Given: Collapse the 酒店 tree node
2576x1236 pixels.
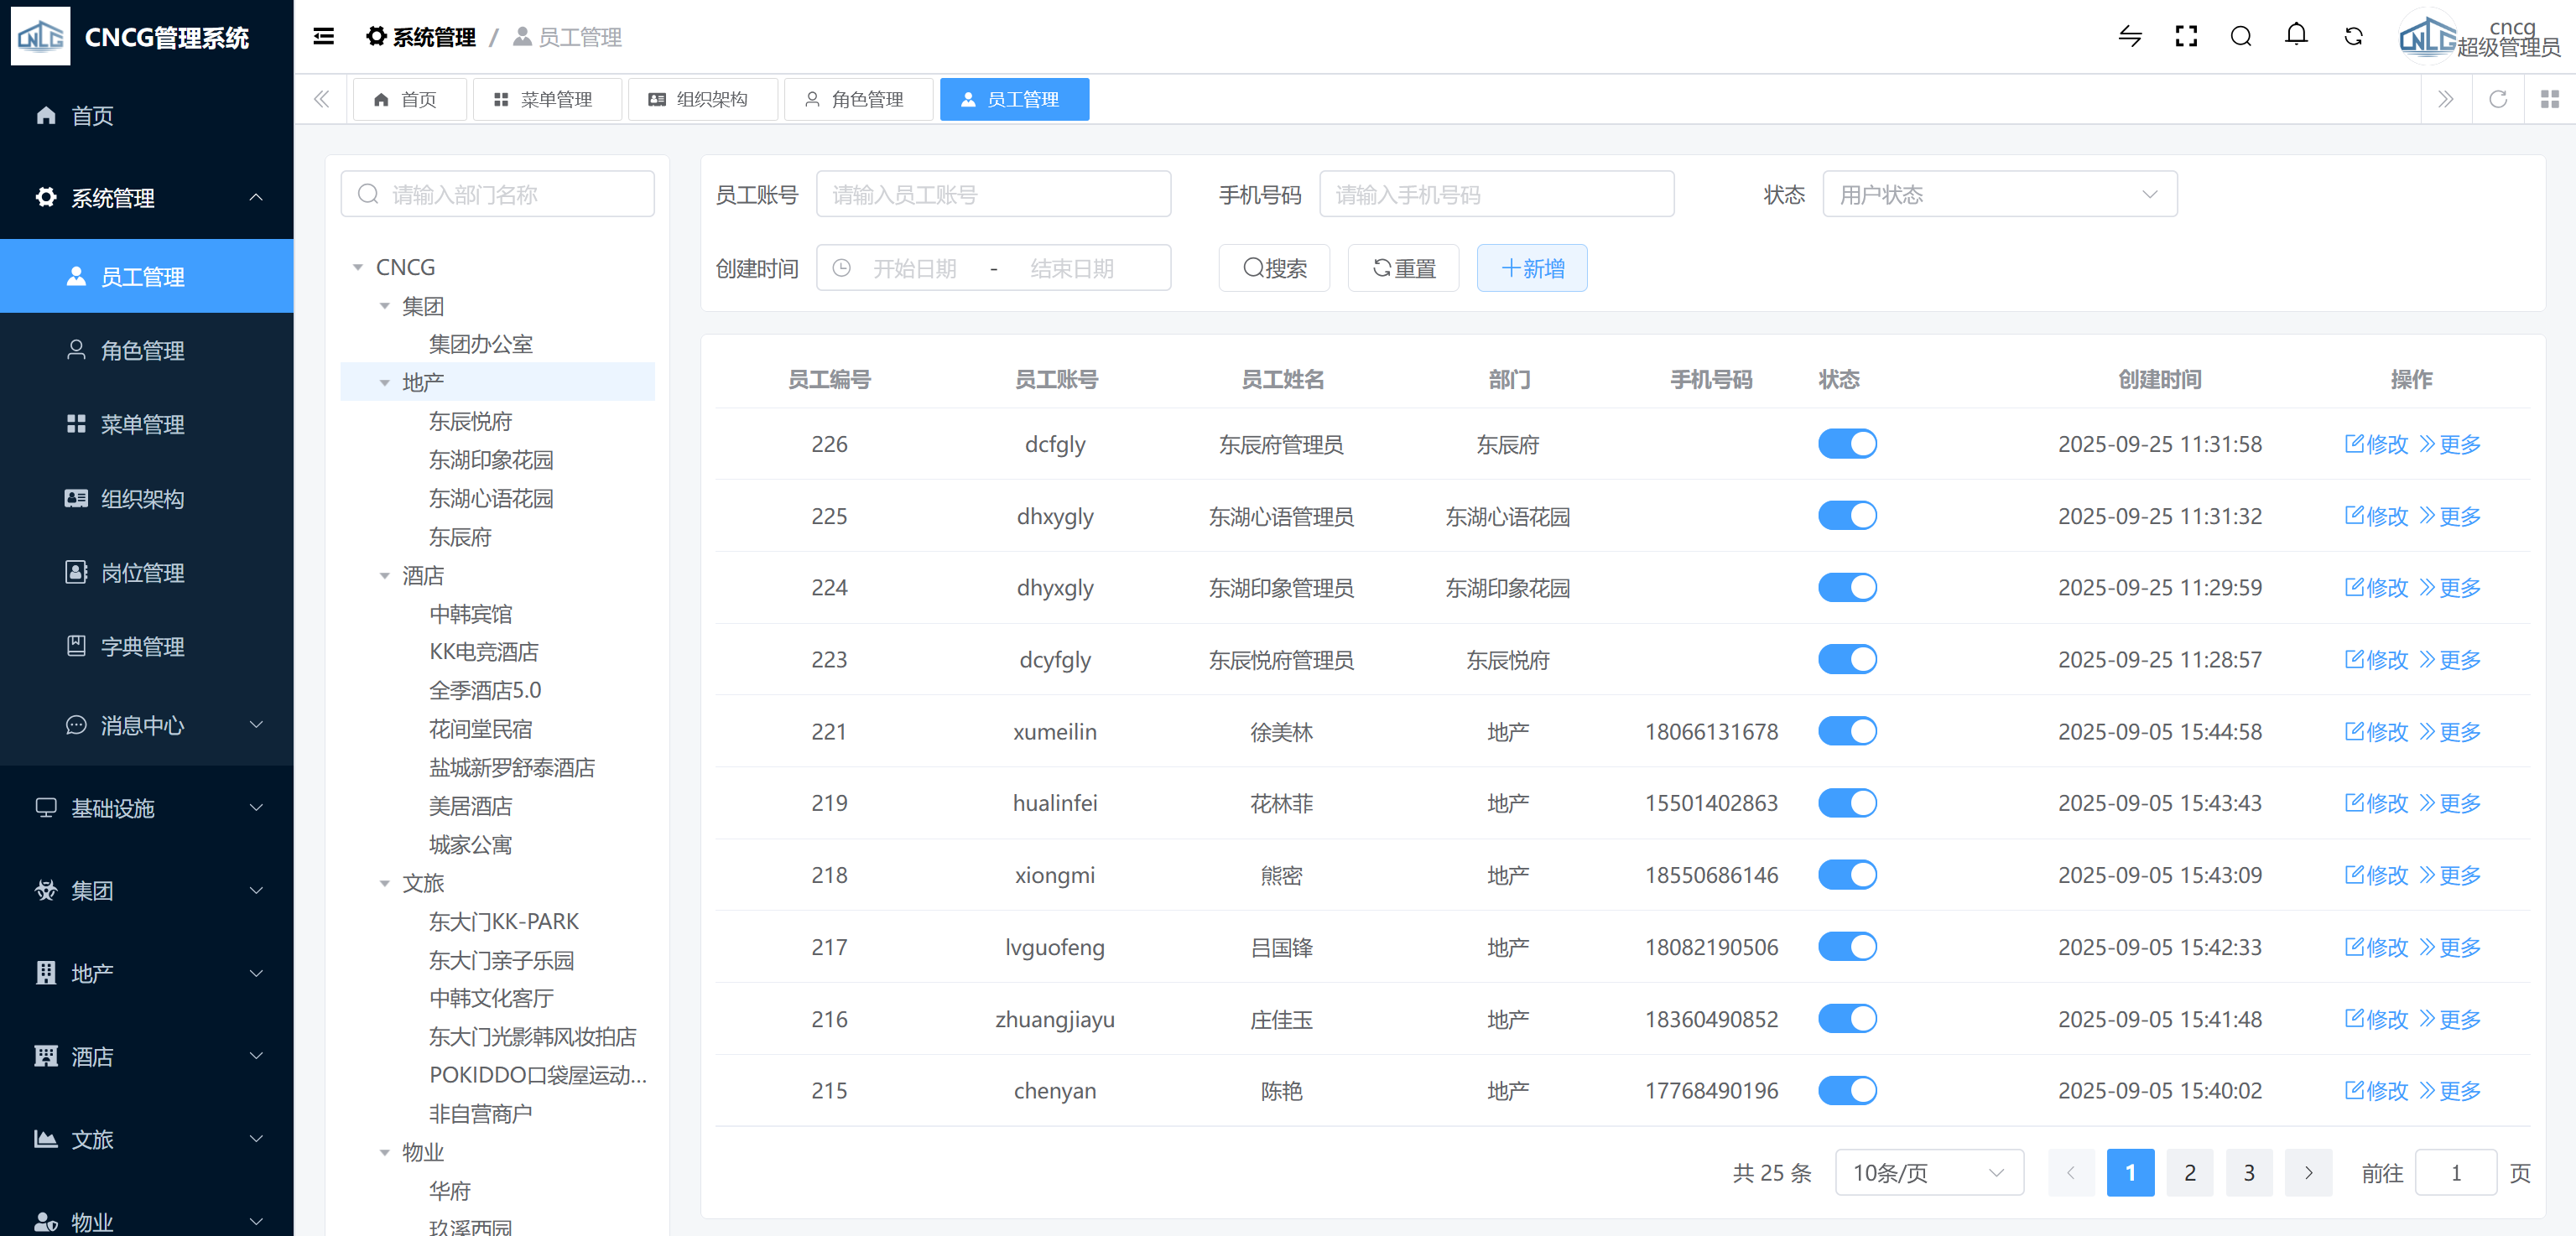Looking at the screenshot, I should tap(385, 576).
